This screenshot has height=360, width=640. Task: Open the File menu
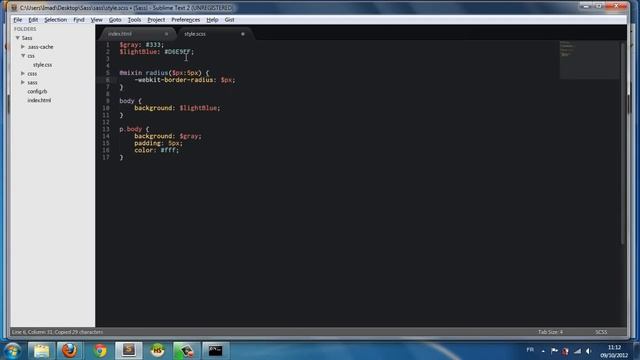[18, 20]
